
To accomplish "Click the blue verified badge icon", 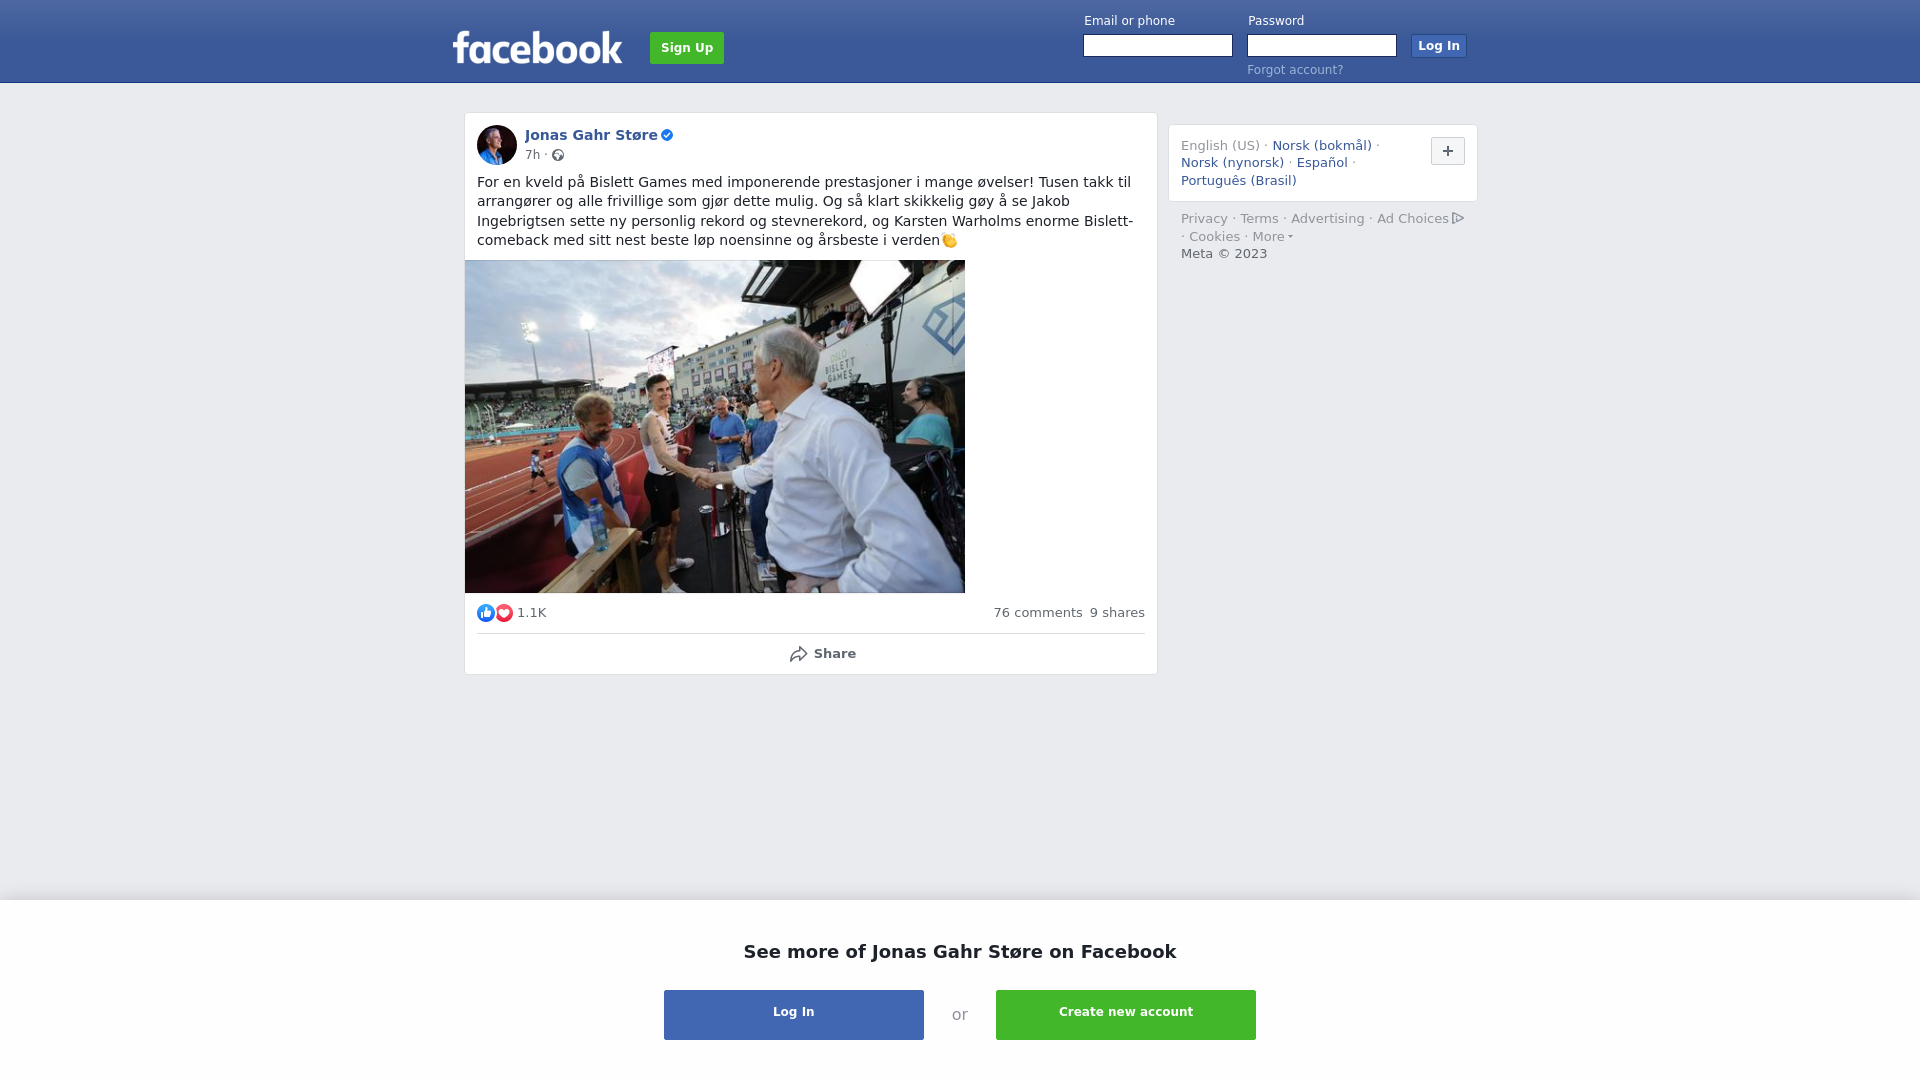I will (x=667, y=135).
